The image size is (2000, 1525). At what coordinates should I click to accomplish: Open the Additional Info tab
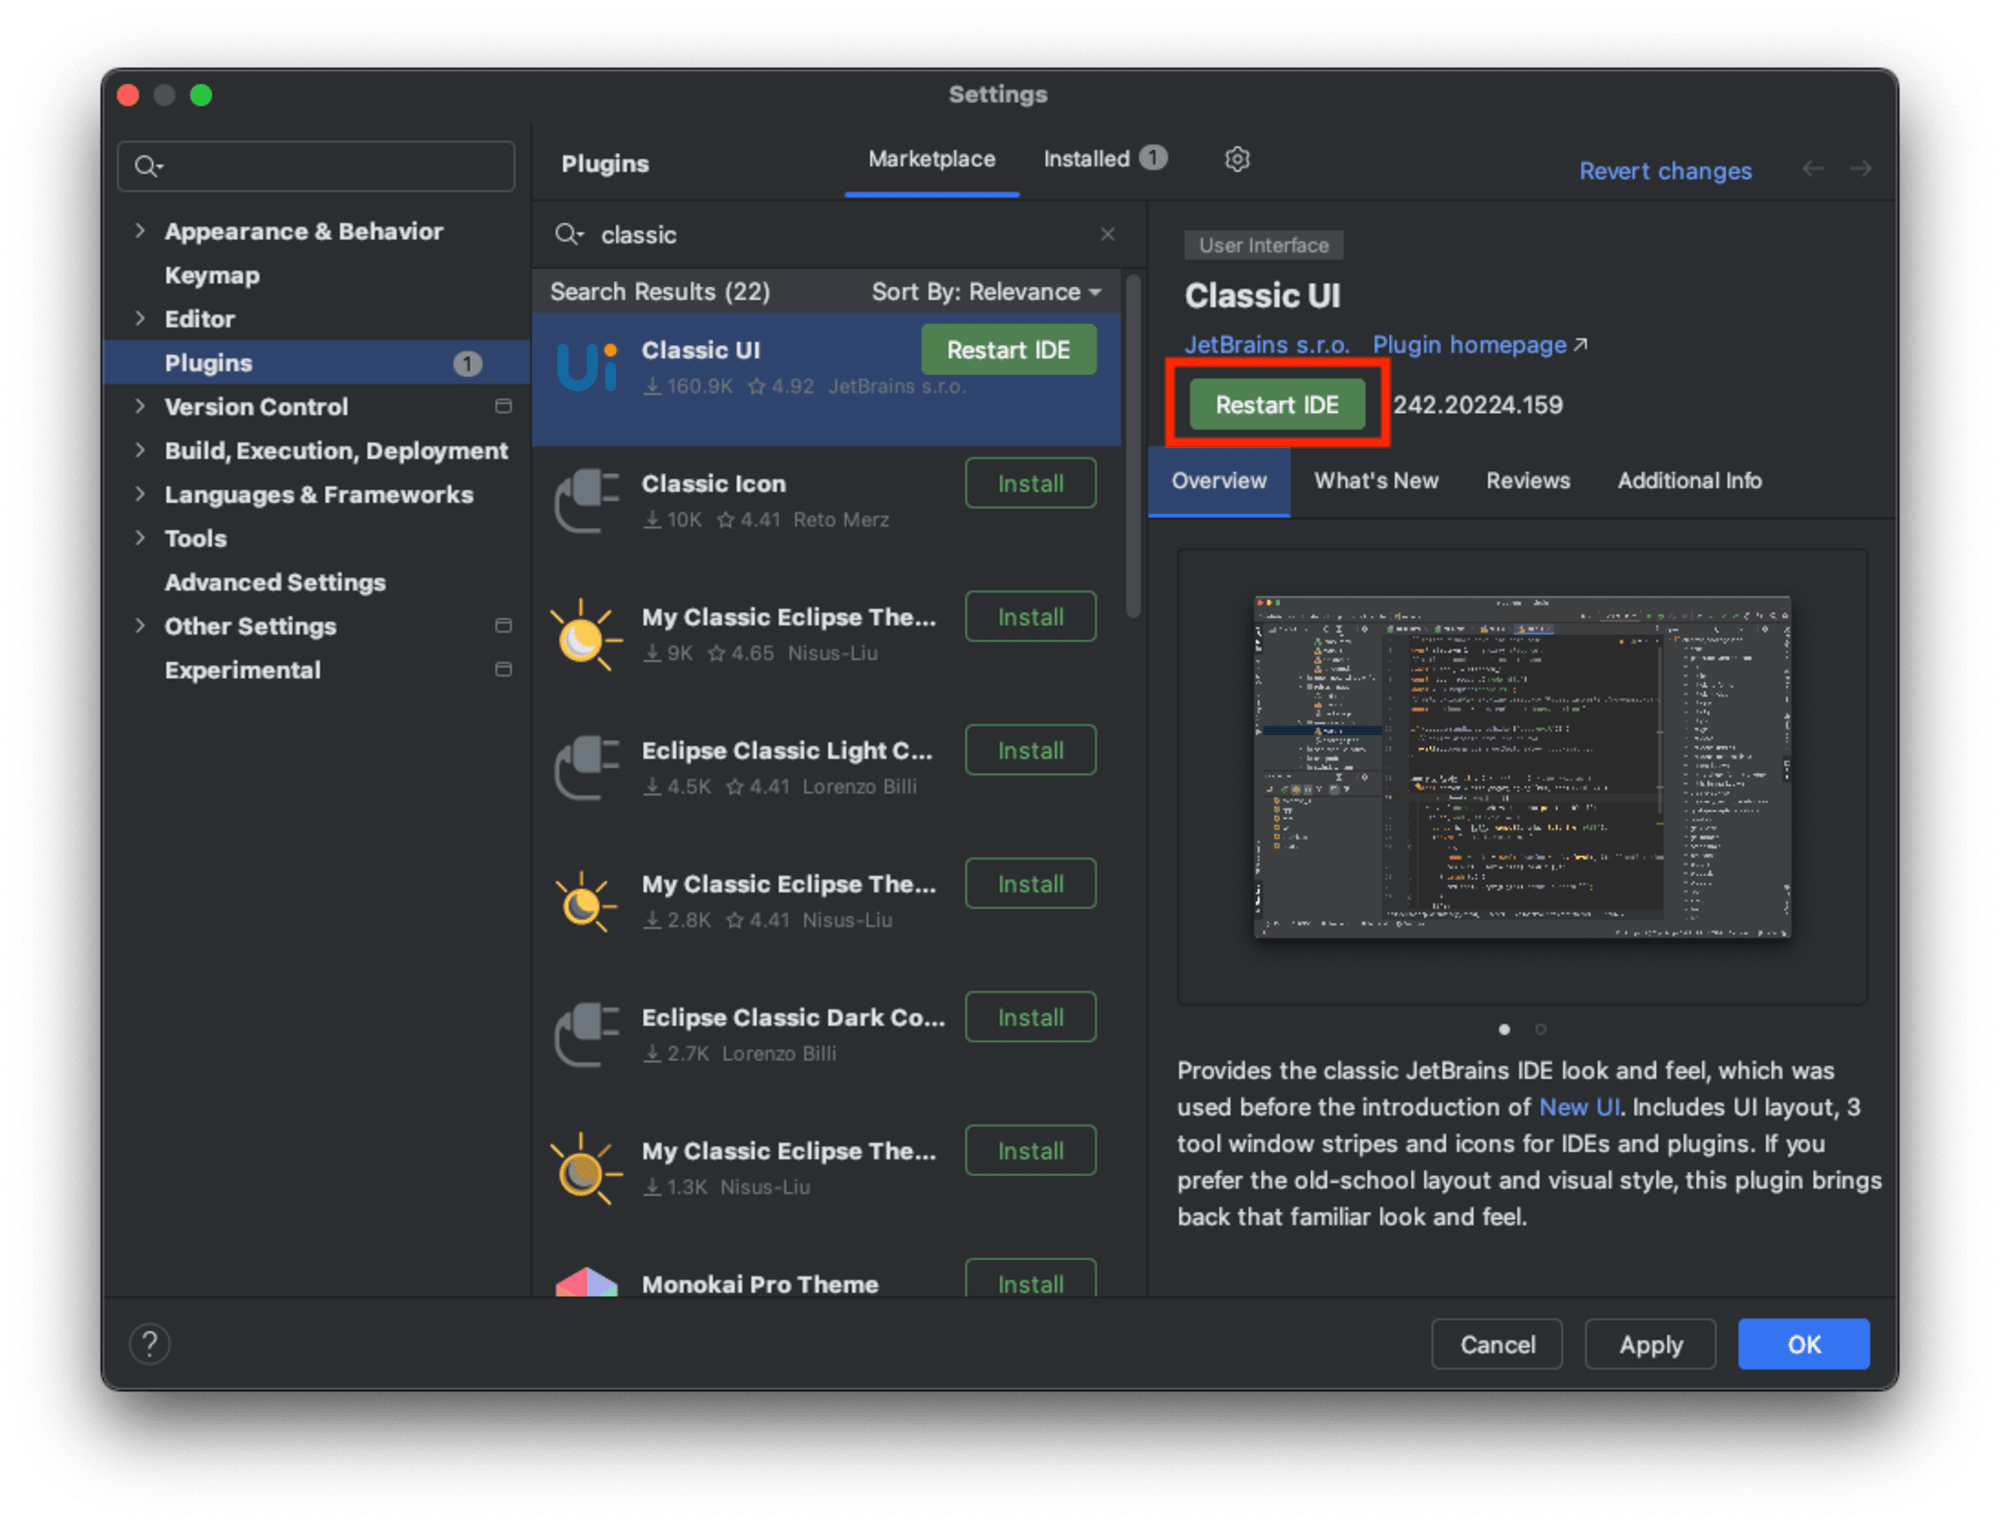click(1689, 481)
